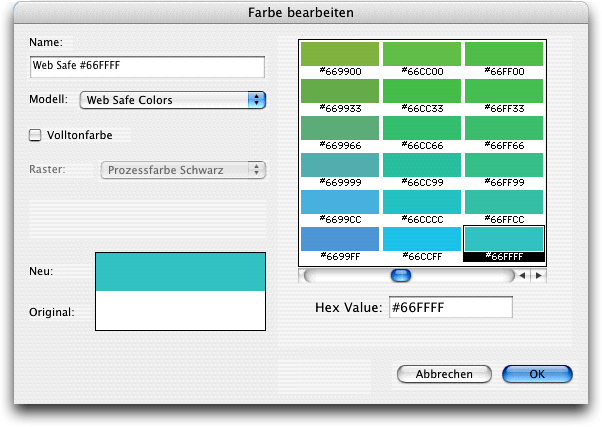Open the disabled Raster dropdown Prozessfarbe Schwarz

[183, 170]
